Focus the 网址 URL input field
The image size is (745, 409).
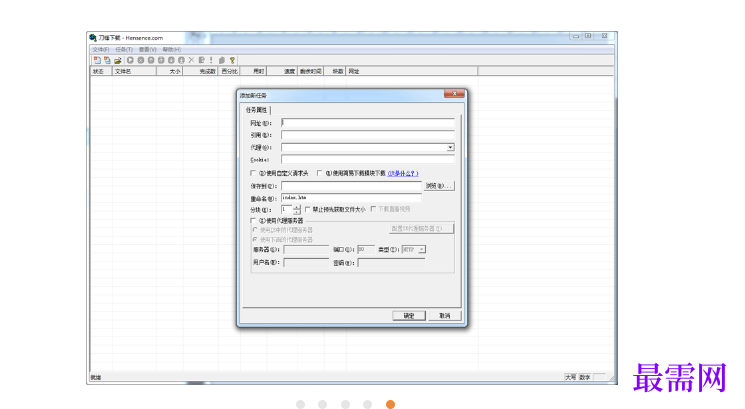[x=368, y=123]
